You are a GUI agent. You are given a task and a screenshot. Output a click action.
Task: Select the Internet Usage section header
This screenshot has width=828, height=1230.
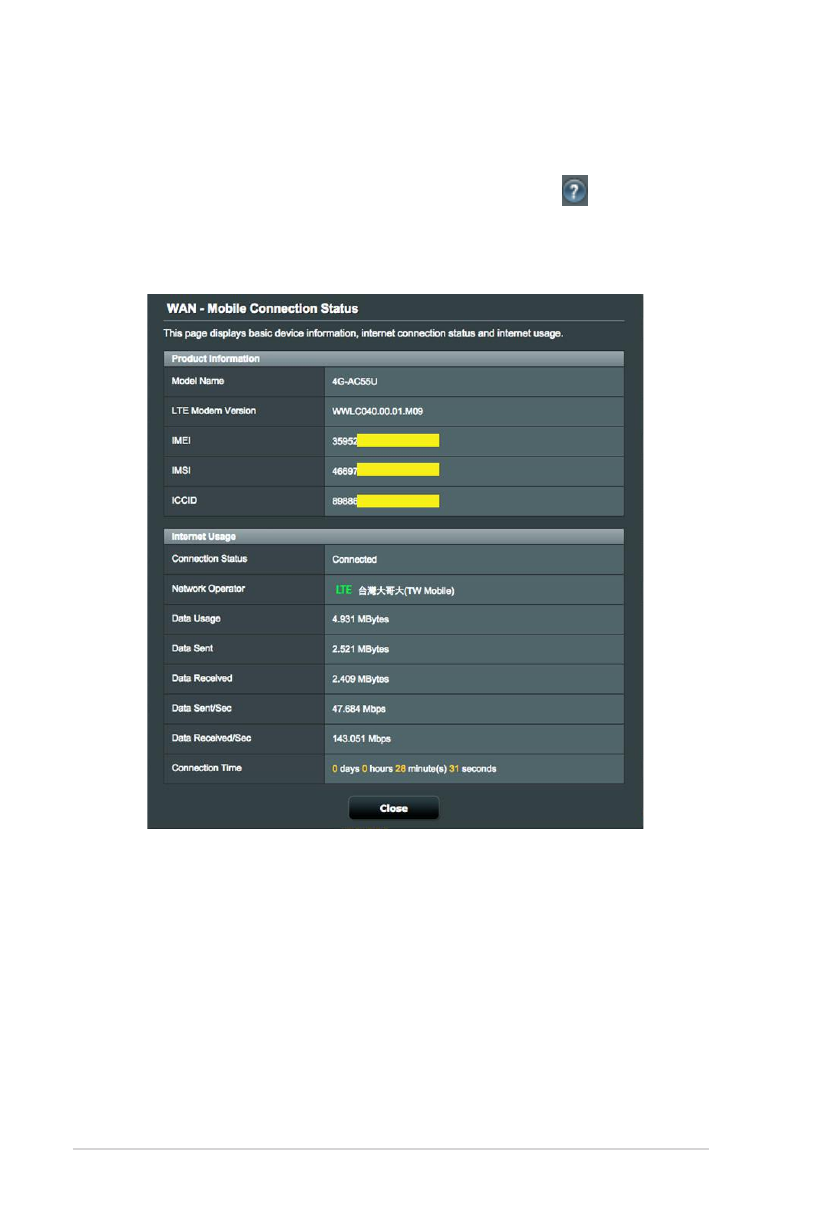click(203, 537)
